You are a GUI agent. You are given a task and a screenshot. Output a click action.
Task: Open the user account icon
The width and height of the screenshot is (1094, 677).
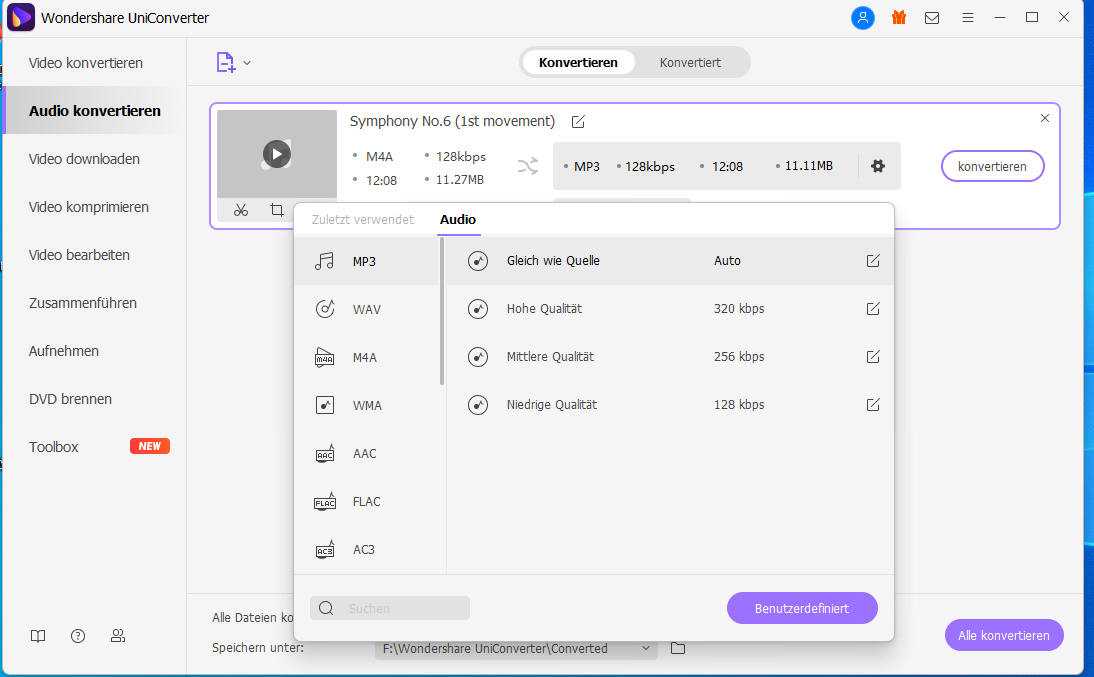click(862, 18)
